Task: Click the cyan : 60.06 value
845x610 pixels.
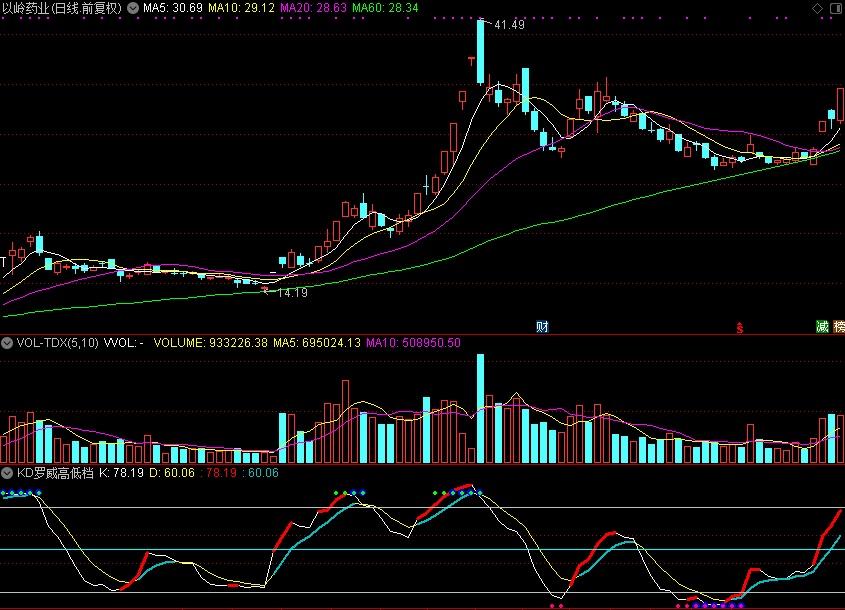Action: (260, 473)
